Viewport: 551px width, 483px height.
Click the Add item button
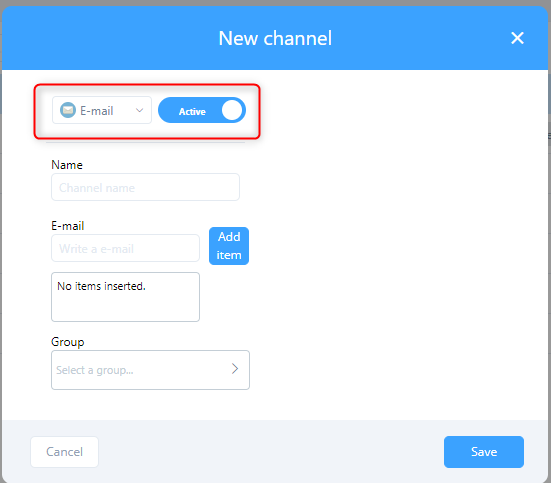tap(229, 246)
